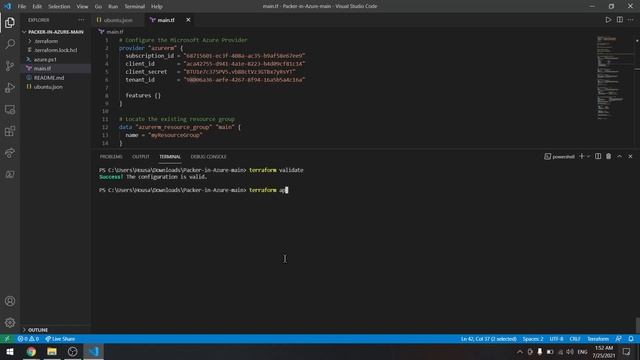Open the Accounts menu icon

10,301
